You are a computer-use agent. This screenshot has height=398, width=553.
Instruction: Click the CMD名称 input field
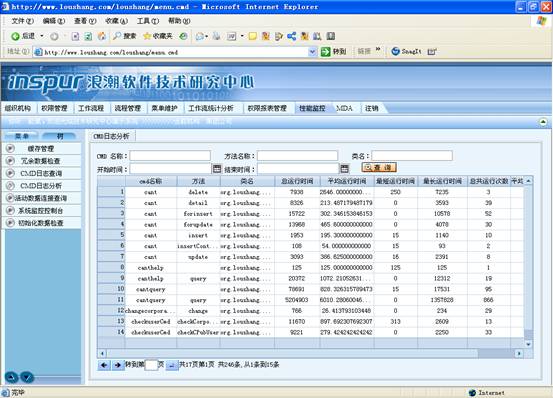point(170,156)
